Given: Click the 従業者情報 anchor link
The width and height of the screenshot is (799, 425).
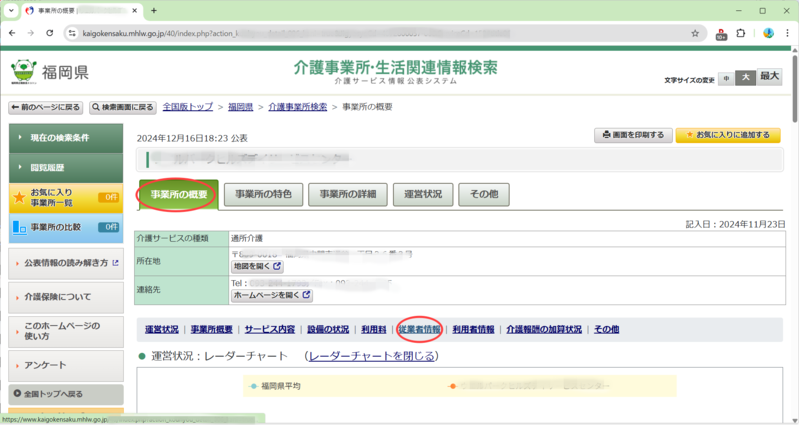Looking at the screenshot, I should coord(419,329).
